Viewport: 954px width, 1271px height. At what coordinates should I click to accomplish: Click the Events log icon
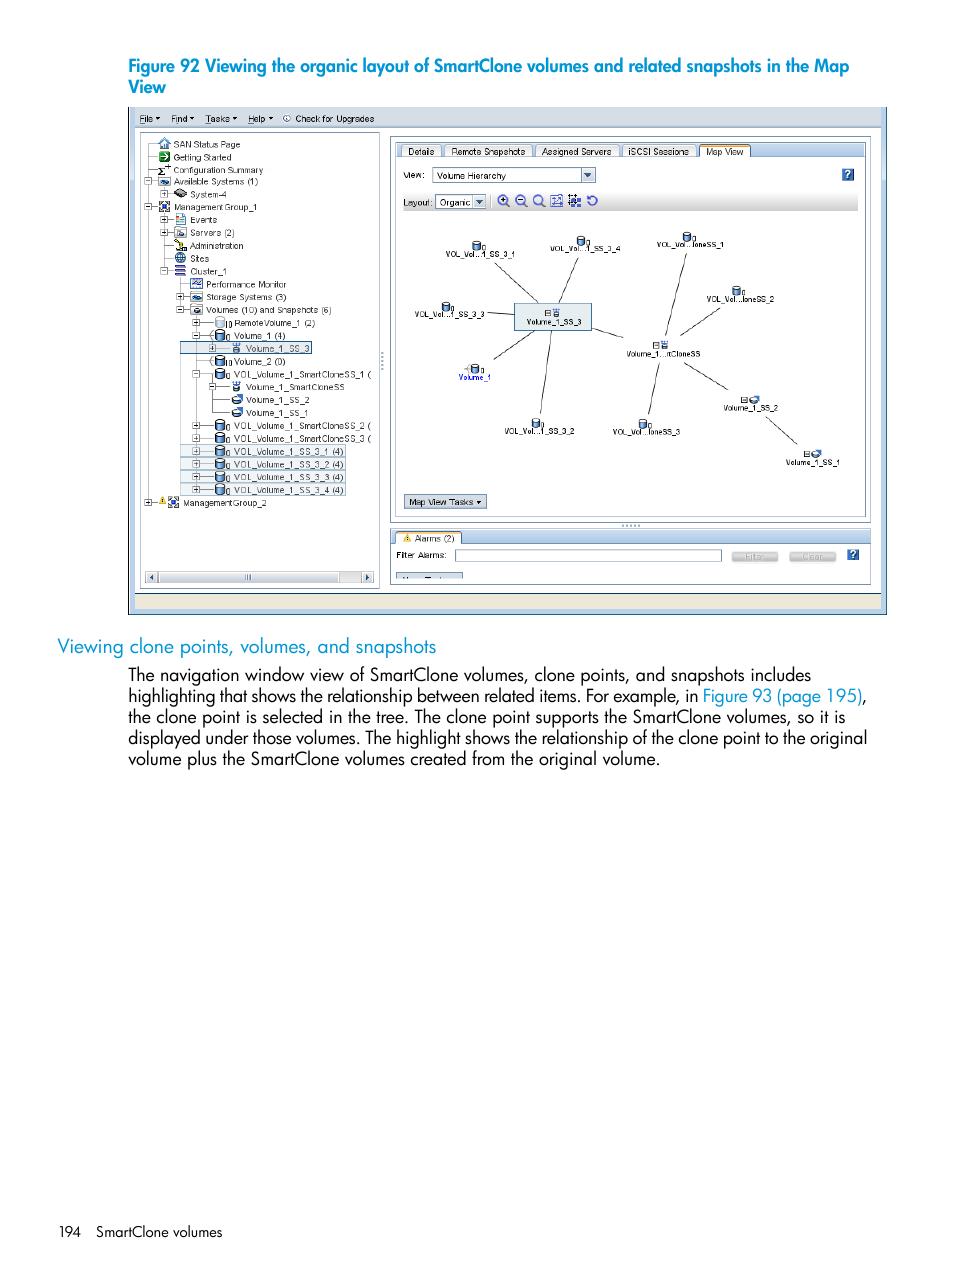(x=181, y=219)
